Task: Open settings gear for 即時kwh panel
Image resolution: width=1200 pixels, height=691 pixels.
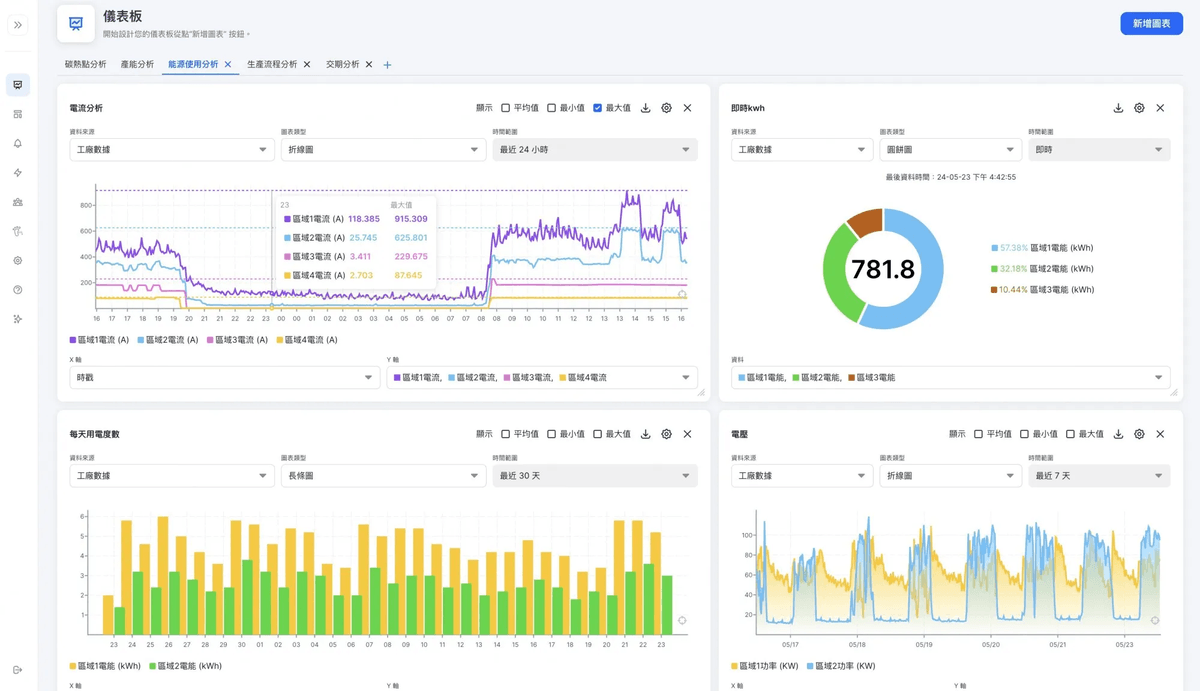Action: [1139, 108]
